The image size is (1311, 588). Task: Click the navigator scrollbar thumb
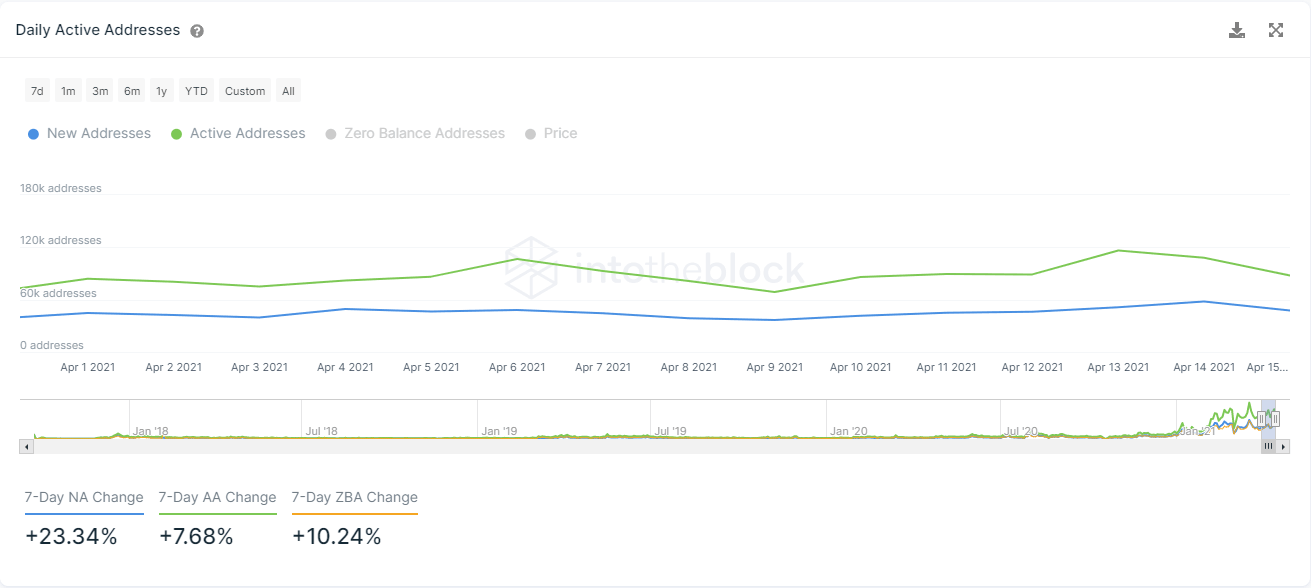click(1268, 447)
